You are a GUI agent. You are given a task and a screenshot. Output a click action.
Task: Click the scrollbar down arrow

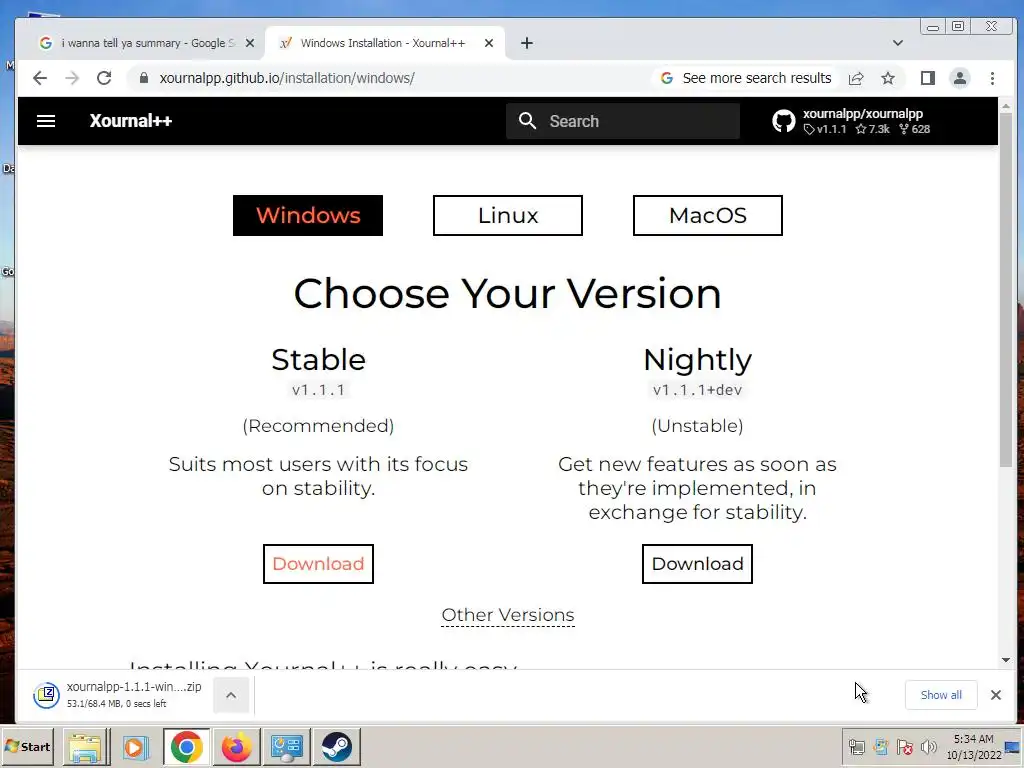tap(1006, 660)
